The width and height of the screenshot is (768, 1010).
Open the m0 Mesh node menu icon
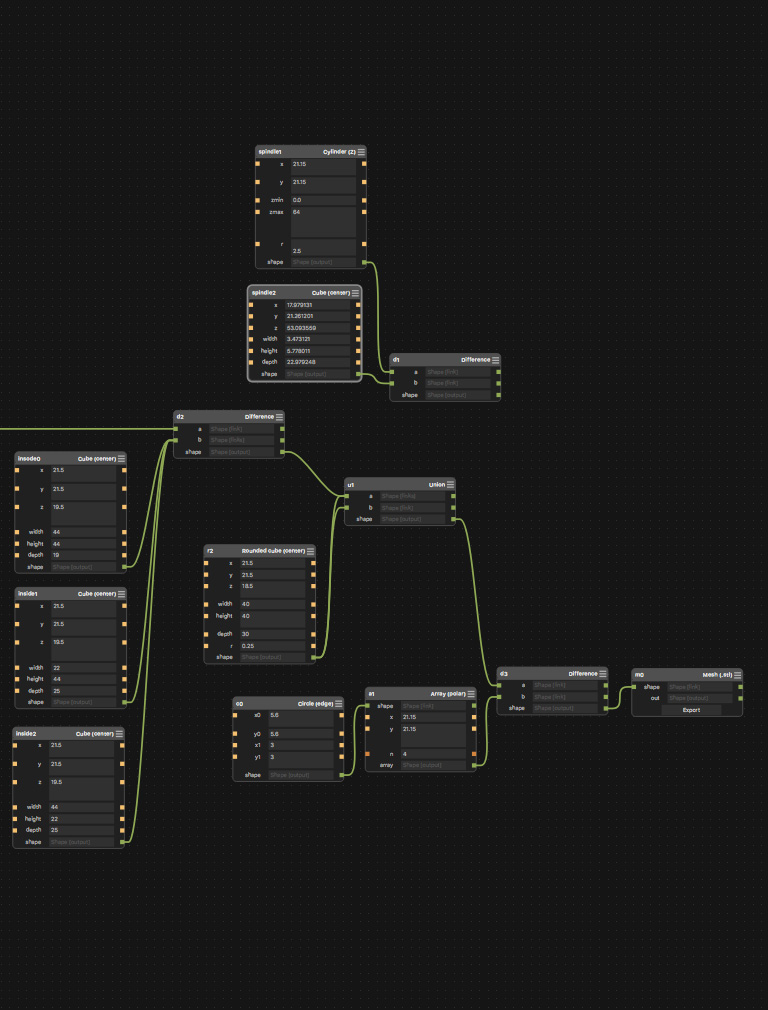coord(737,675)
